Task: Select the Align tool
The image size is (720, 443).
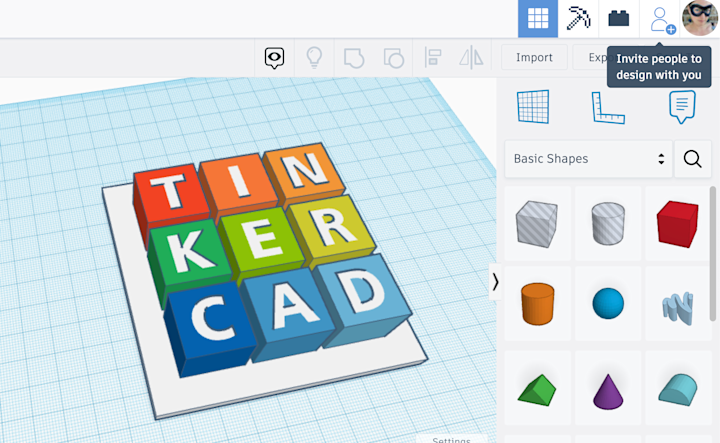Action: (433, 58)
